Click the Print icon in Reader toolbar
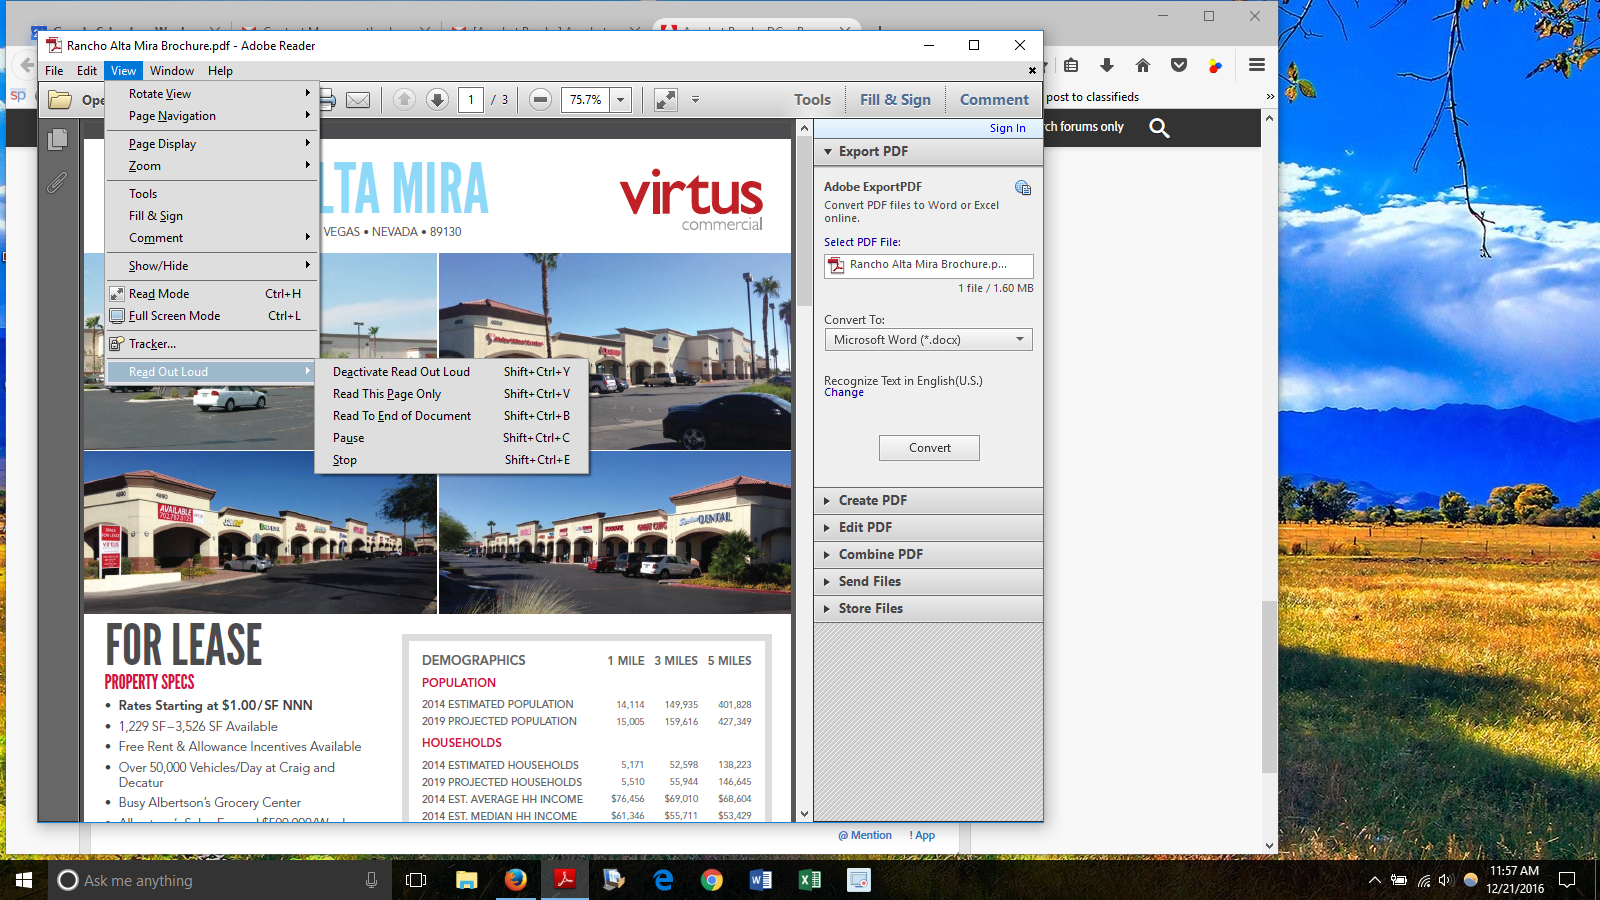Screen dimensions: 1600x900 tap(327, 99)
